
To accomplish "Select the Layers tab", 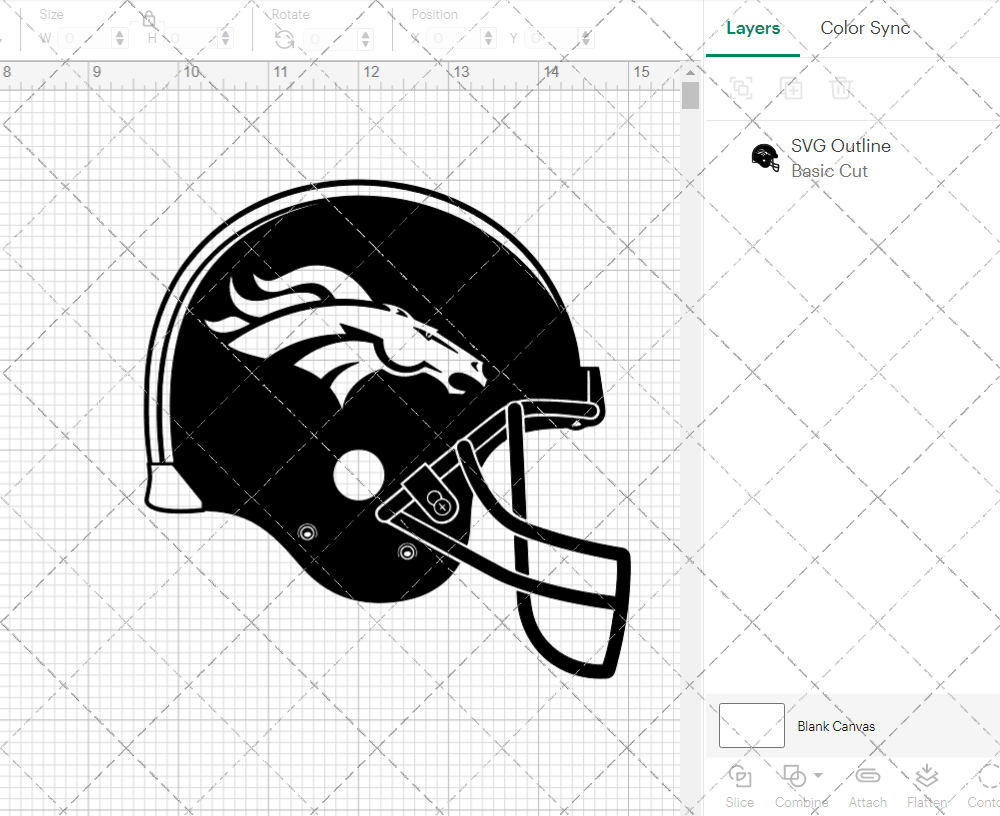I will tap(753, 28).
